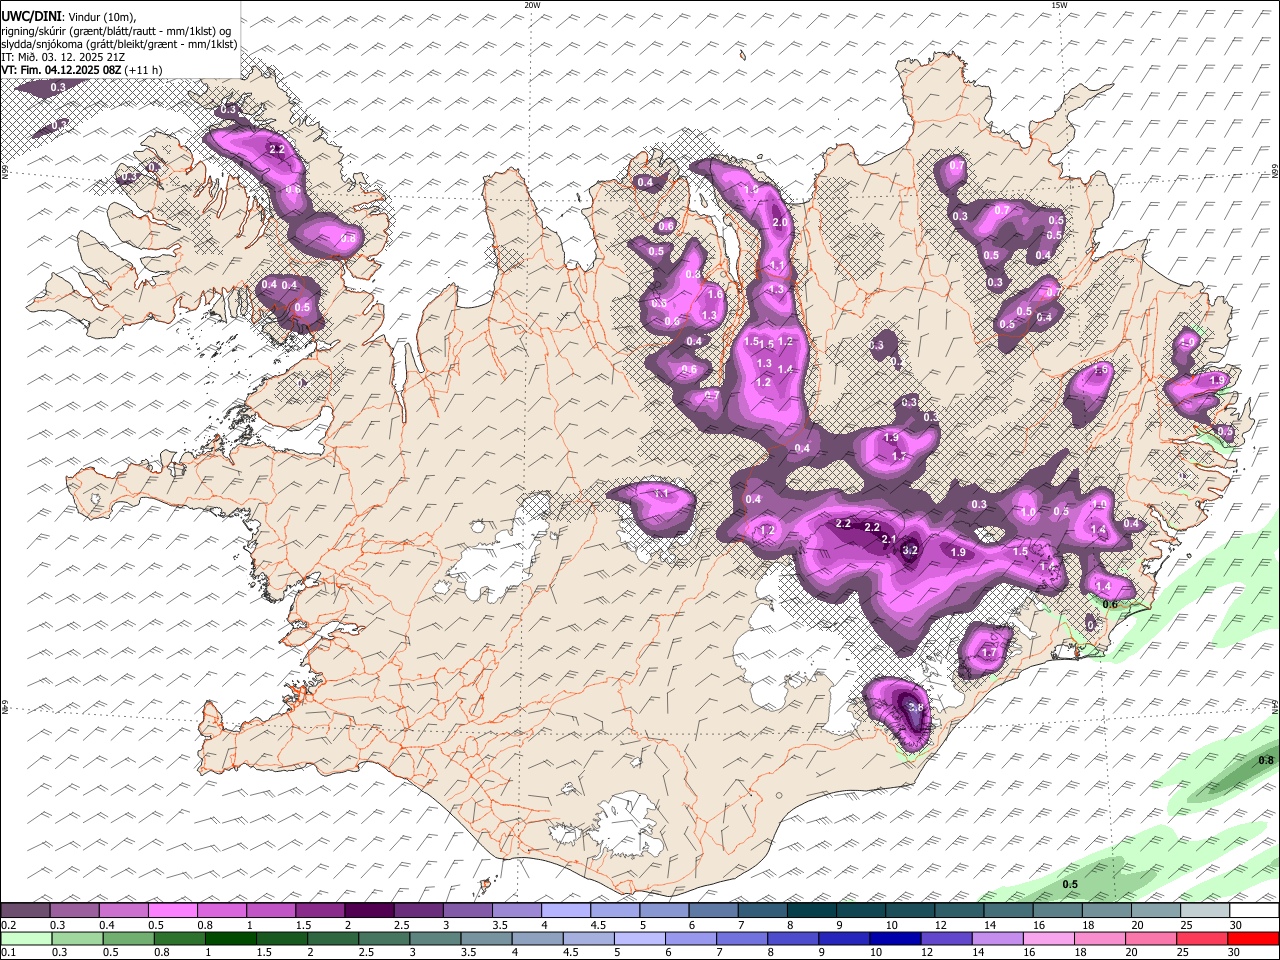Viewport: 1280px width, 960px height.
Task: Pick the upper scale swatch between 6 and 7
Action: tap(713, 911)
